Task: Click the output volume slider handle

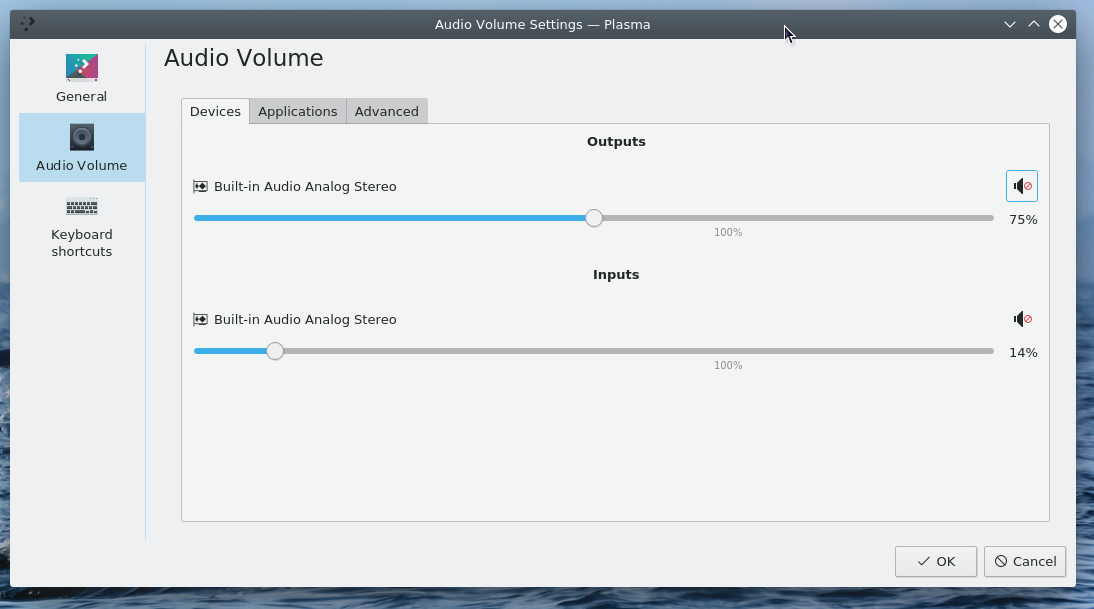Action: coord(594,218)
